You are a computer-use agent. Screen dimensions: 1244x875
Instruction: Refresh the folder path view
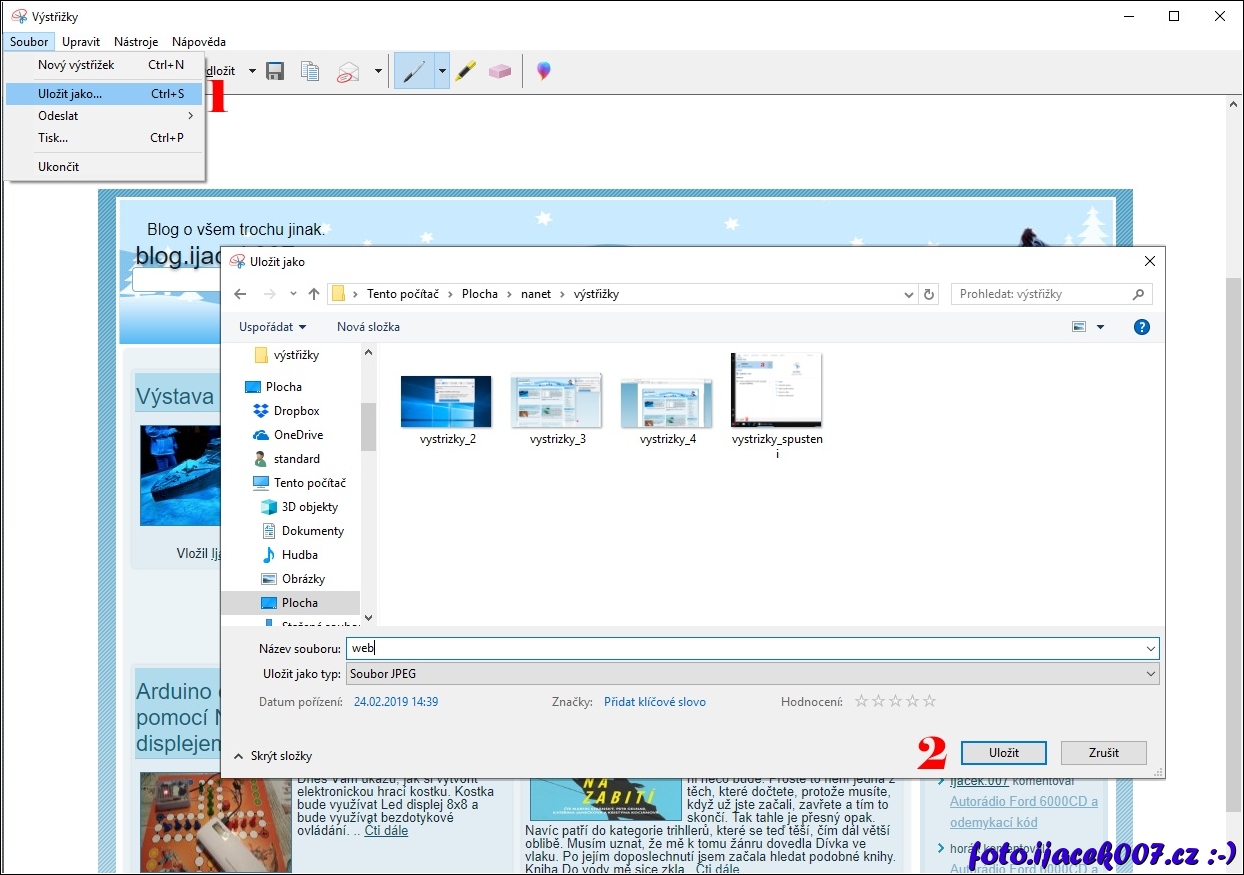pos(930,294)
